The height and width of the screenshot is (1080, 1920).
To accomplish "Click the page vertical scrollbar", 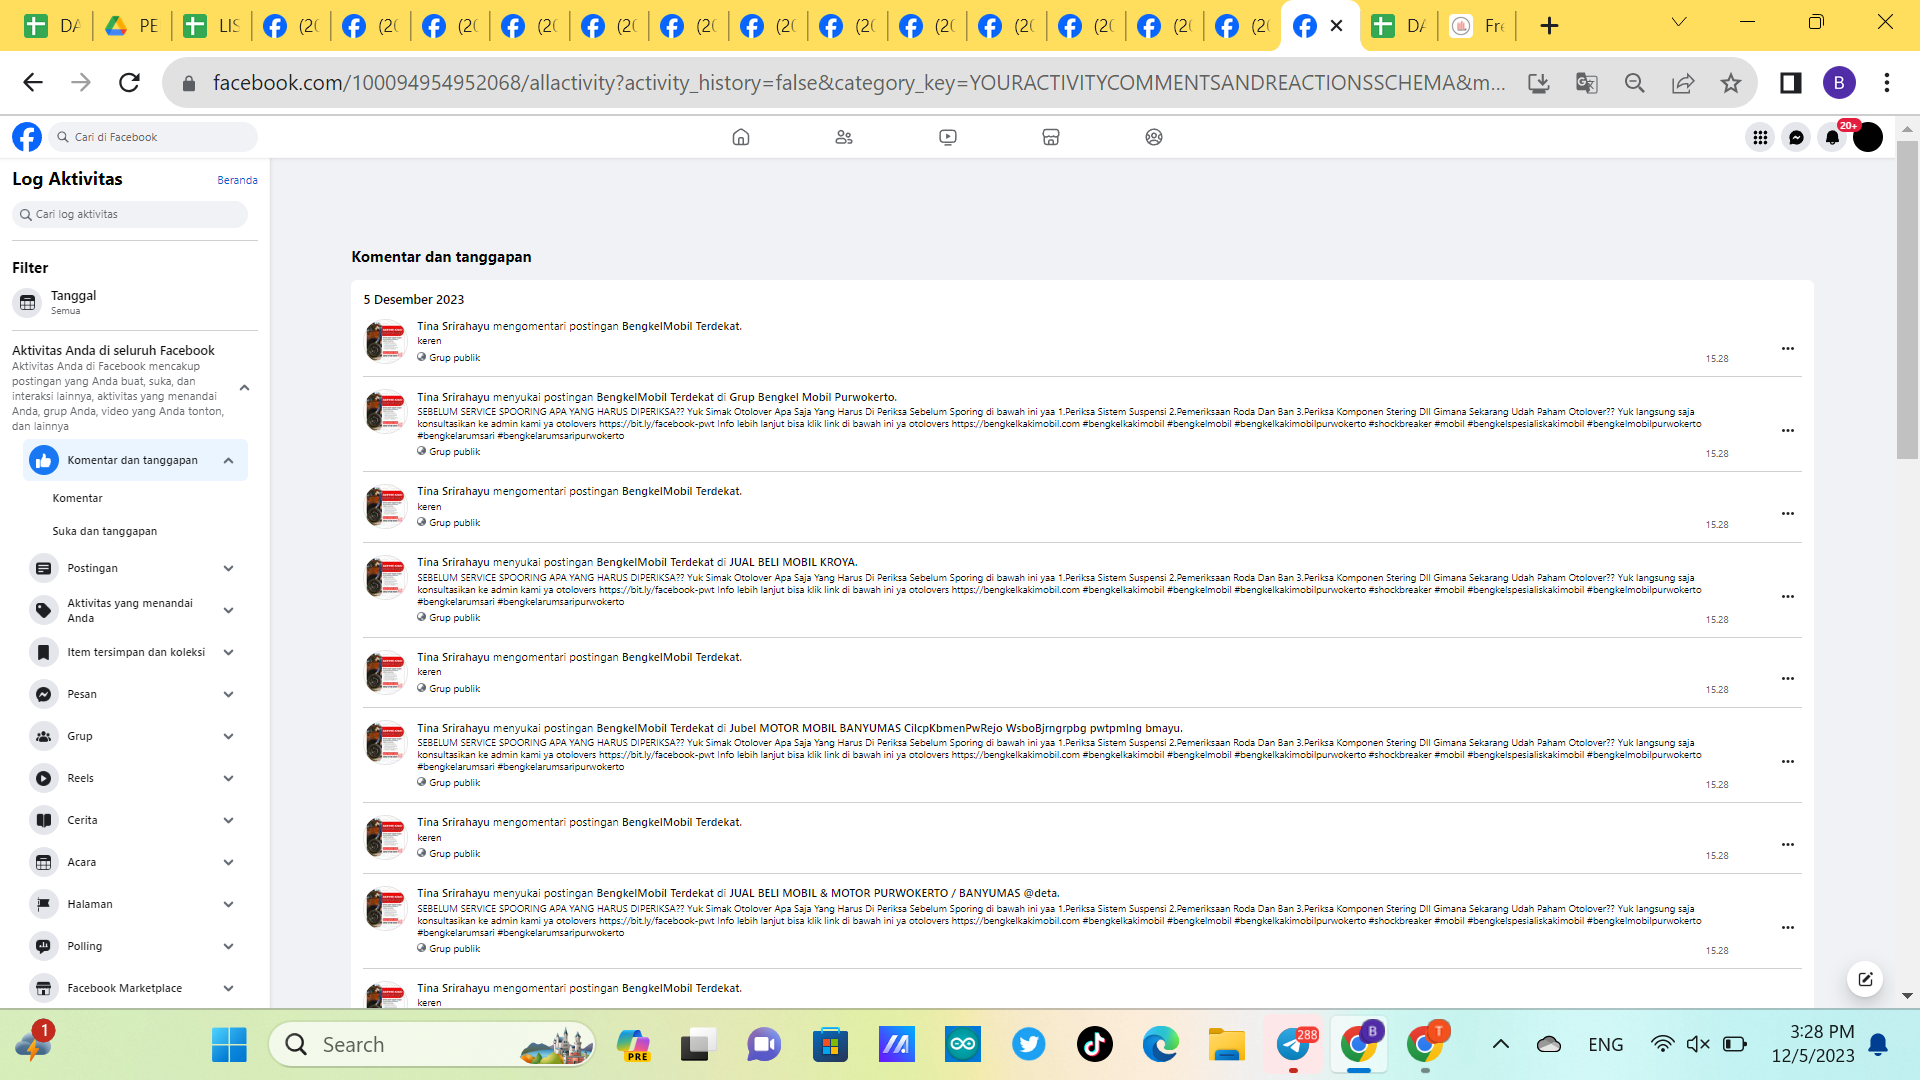I will pos(1907,300).
